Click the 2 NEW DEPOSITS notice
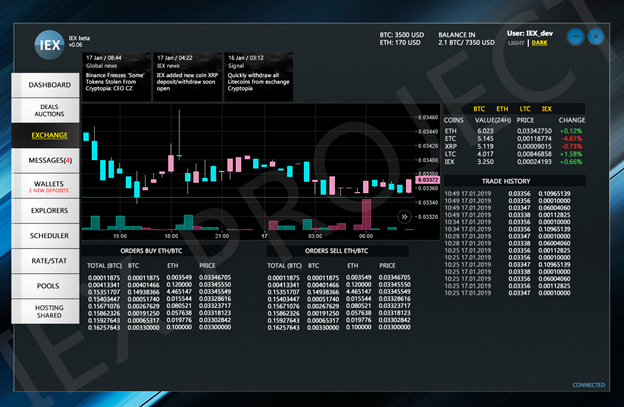The height and width of the screenshot is (407, 624). tap(49, 191)
